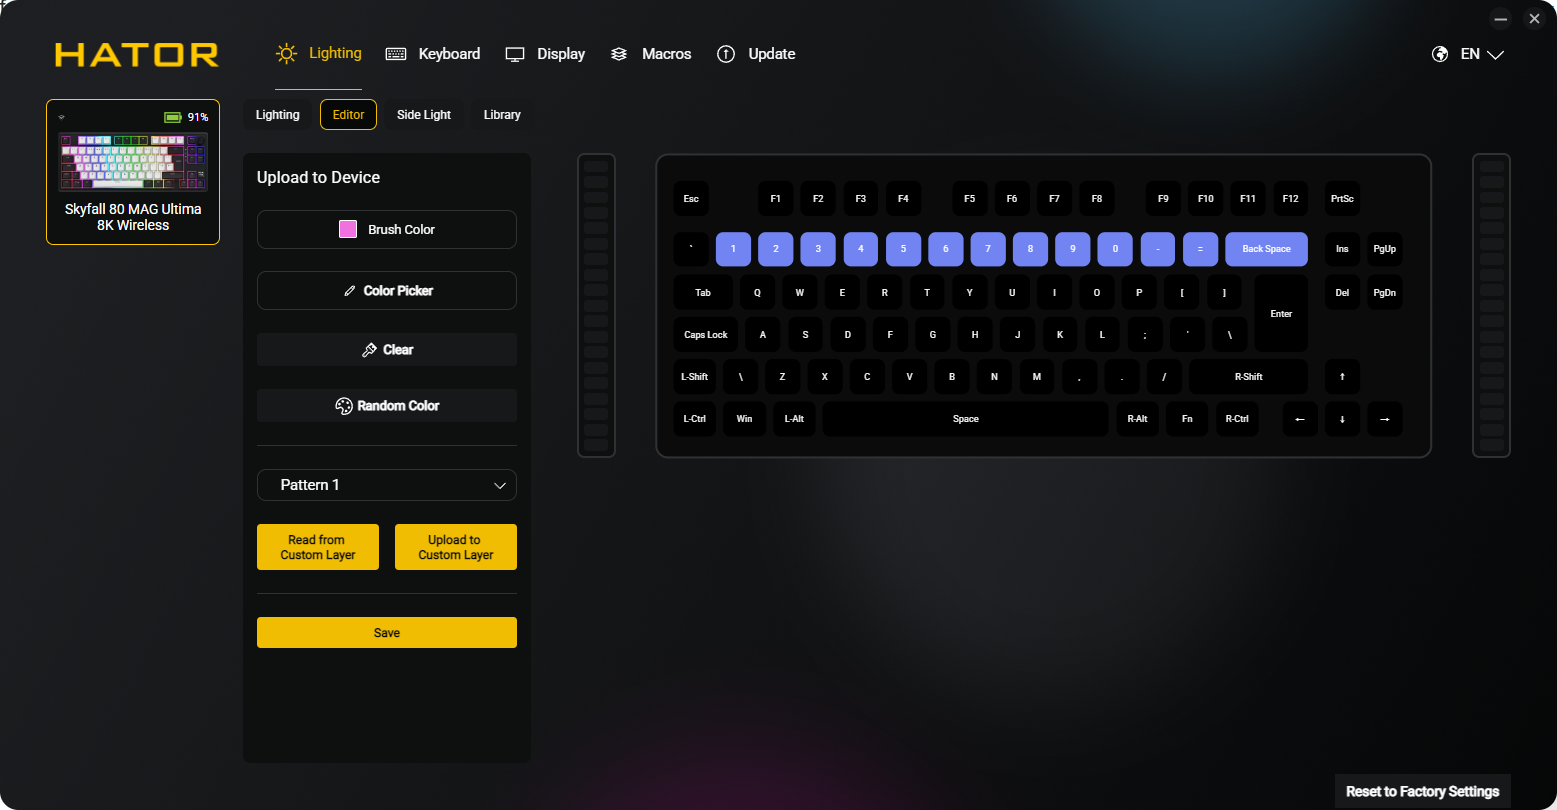Open the Side Light sub-tab
Viewport: 1557px width, 810px height.
click(x=424, y=115)
